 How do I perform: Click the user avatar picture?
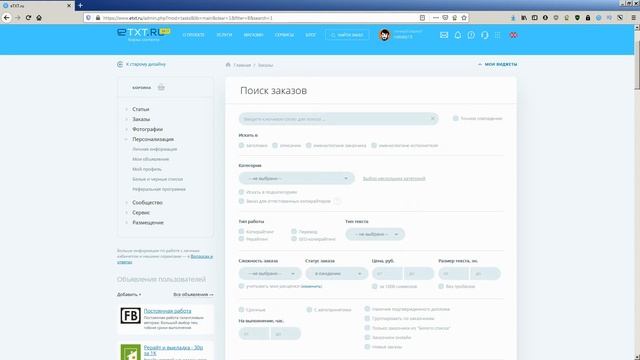coord(384,35)
